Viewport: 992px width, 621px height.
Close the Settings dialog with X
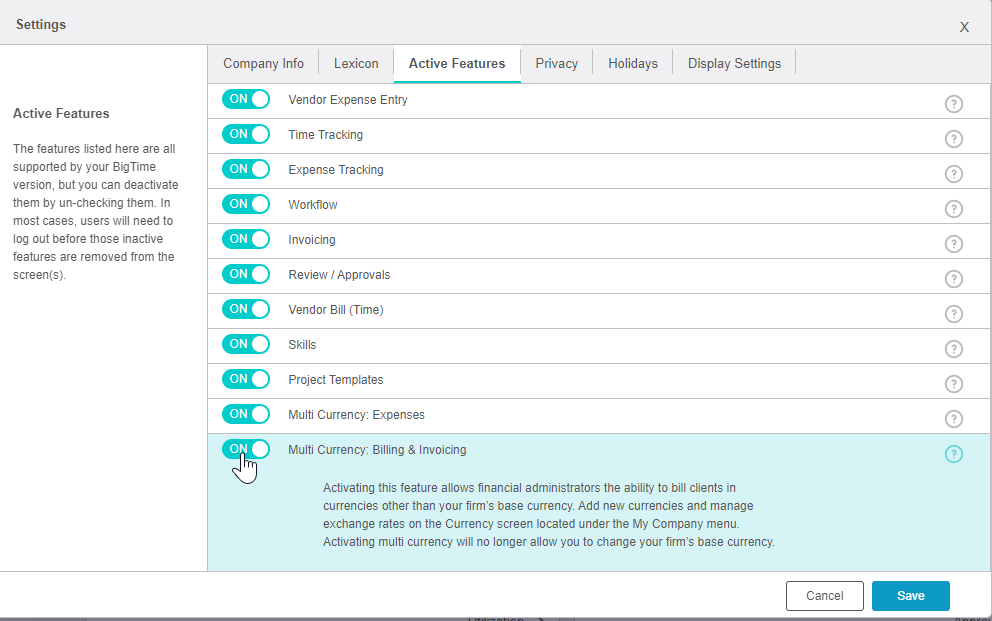(964, 27)
